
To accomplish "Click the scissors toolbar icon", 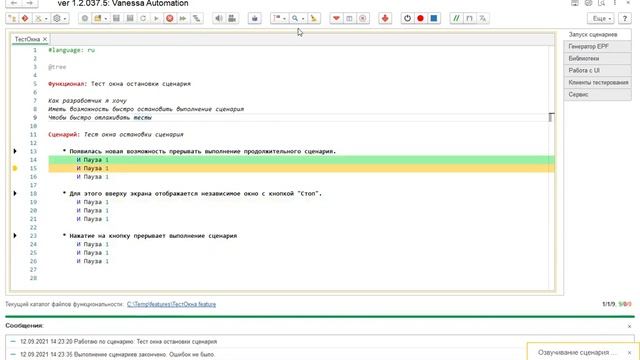I will coord(38,18).
